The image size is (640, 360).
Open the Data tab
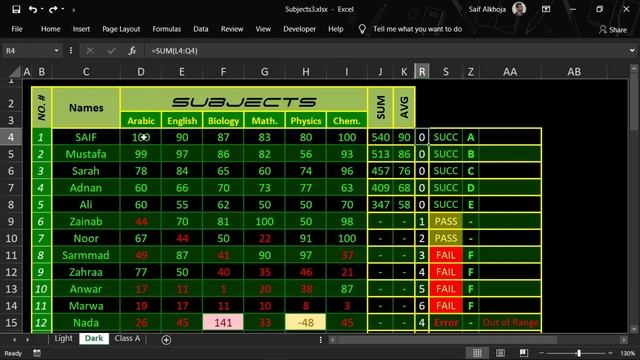point(200,29)
